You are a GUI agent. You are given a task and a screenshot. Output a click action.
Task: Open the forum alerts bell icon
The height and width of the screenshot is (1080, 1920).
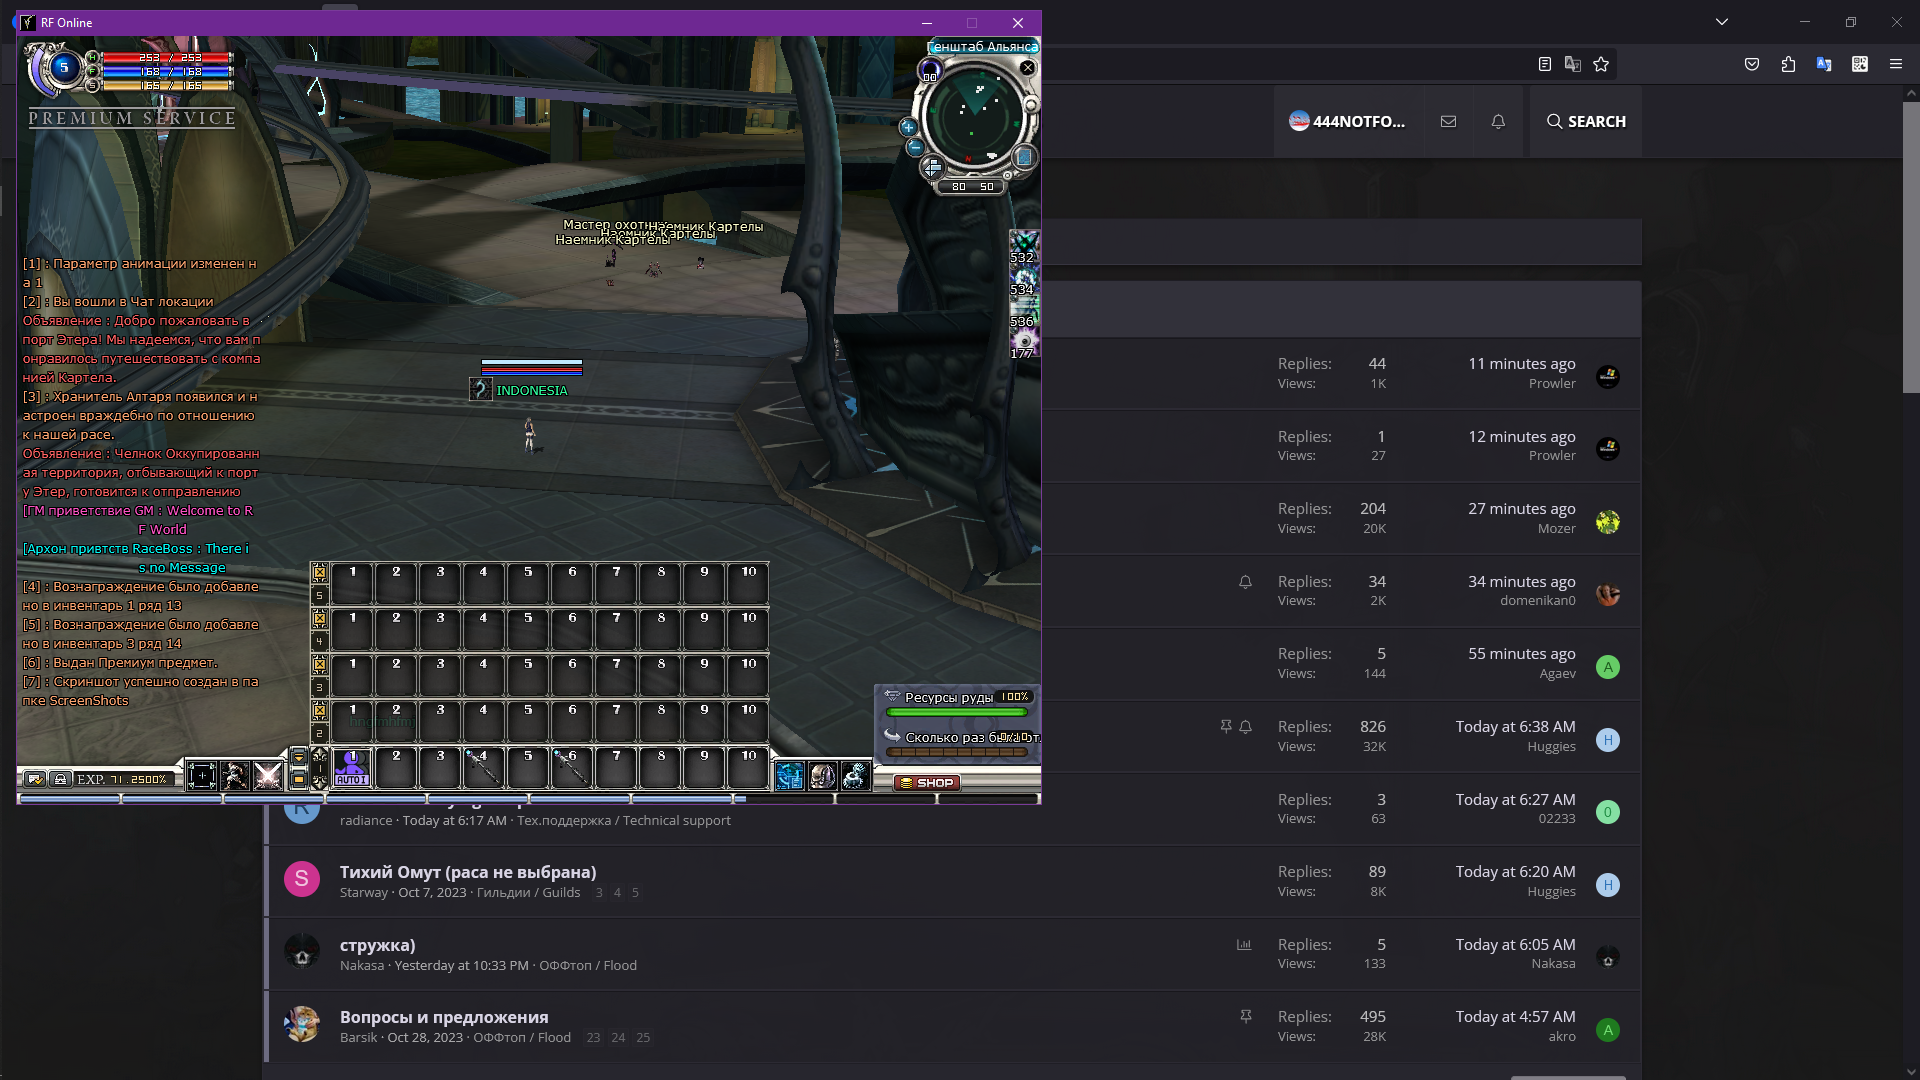[x=1498, y=121]
